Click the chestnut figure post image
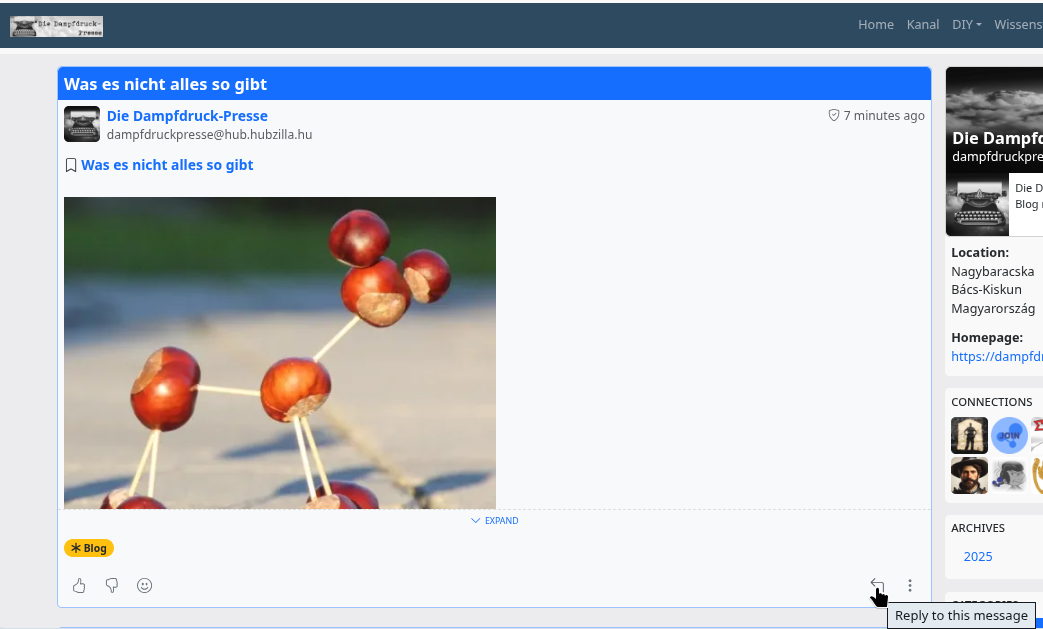 pyautogui.click(x=280, y=352)
